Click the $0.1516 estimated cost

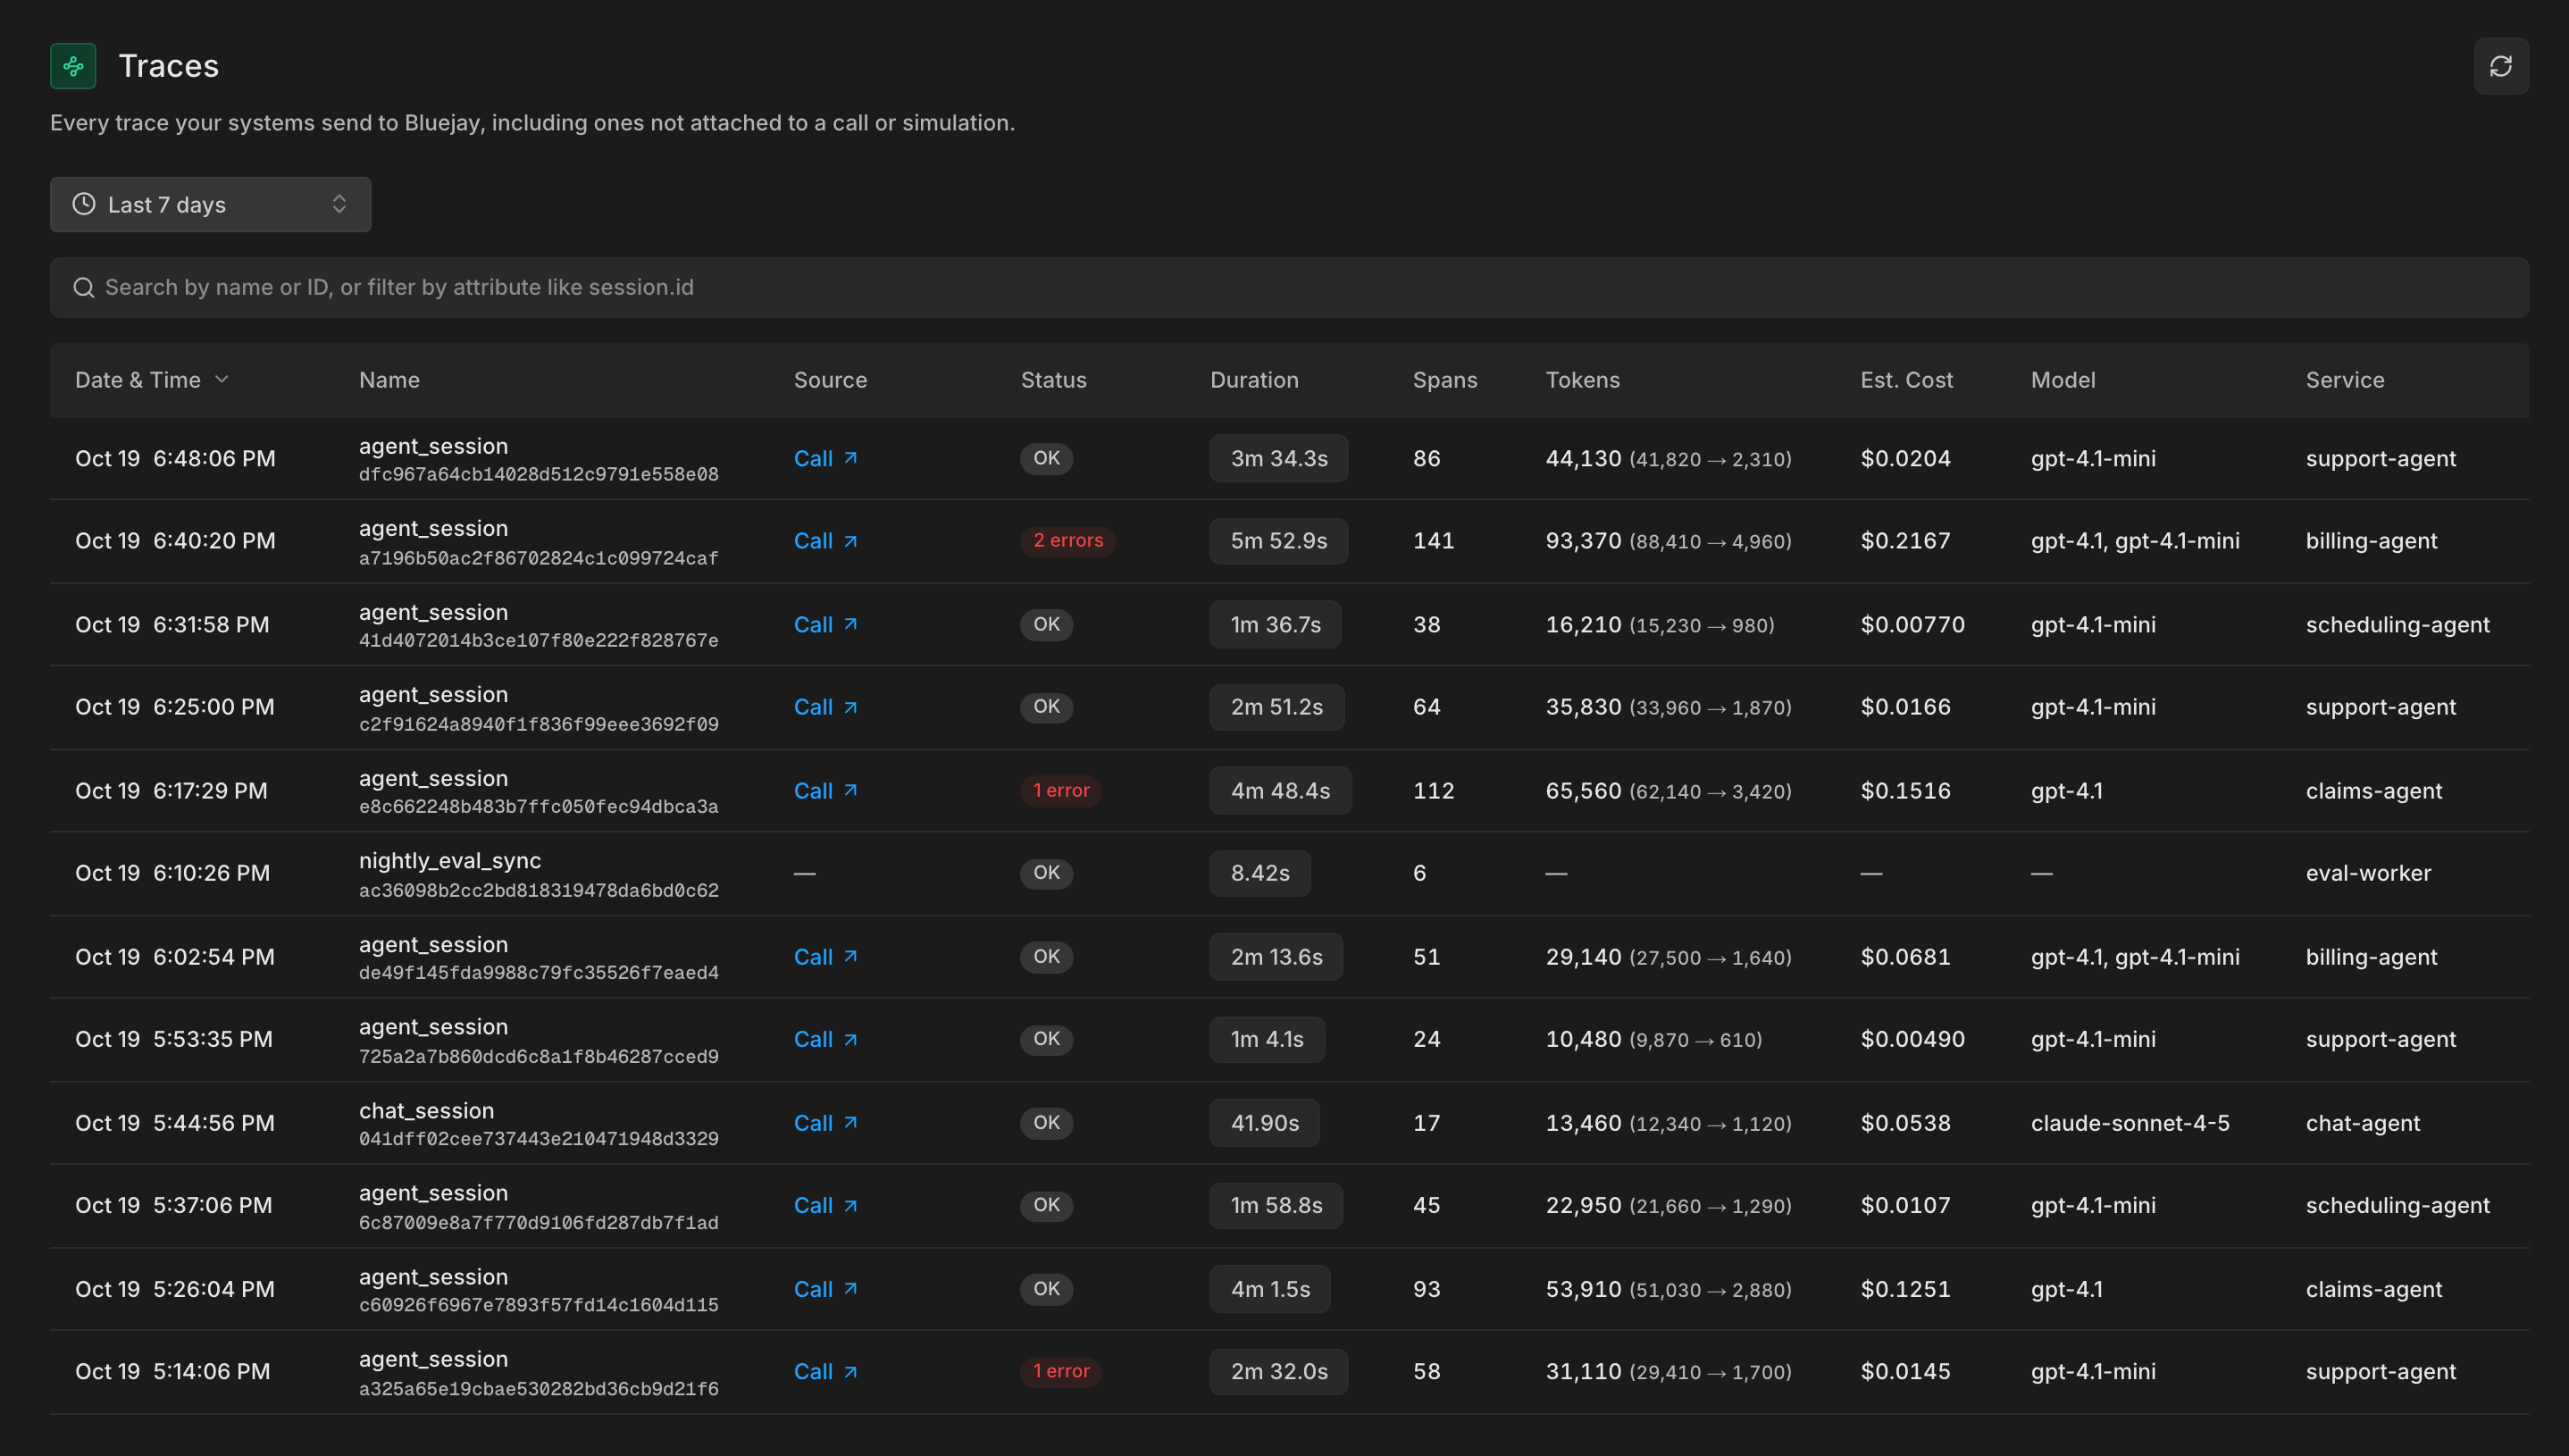(x=1905, y=790)
